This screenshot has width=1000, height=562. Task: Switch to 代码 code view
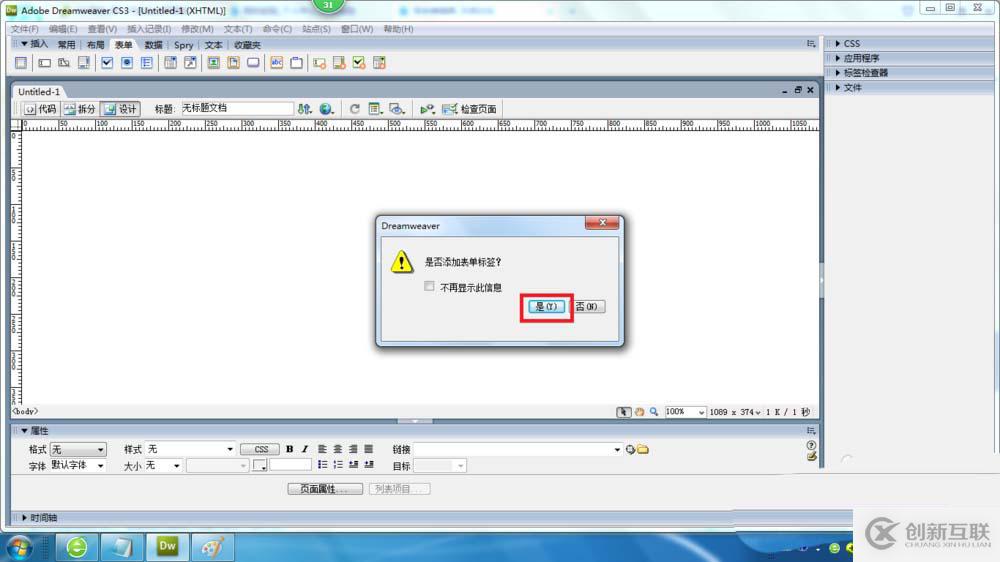(41, 109)
